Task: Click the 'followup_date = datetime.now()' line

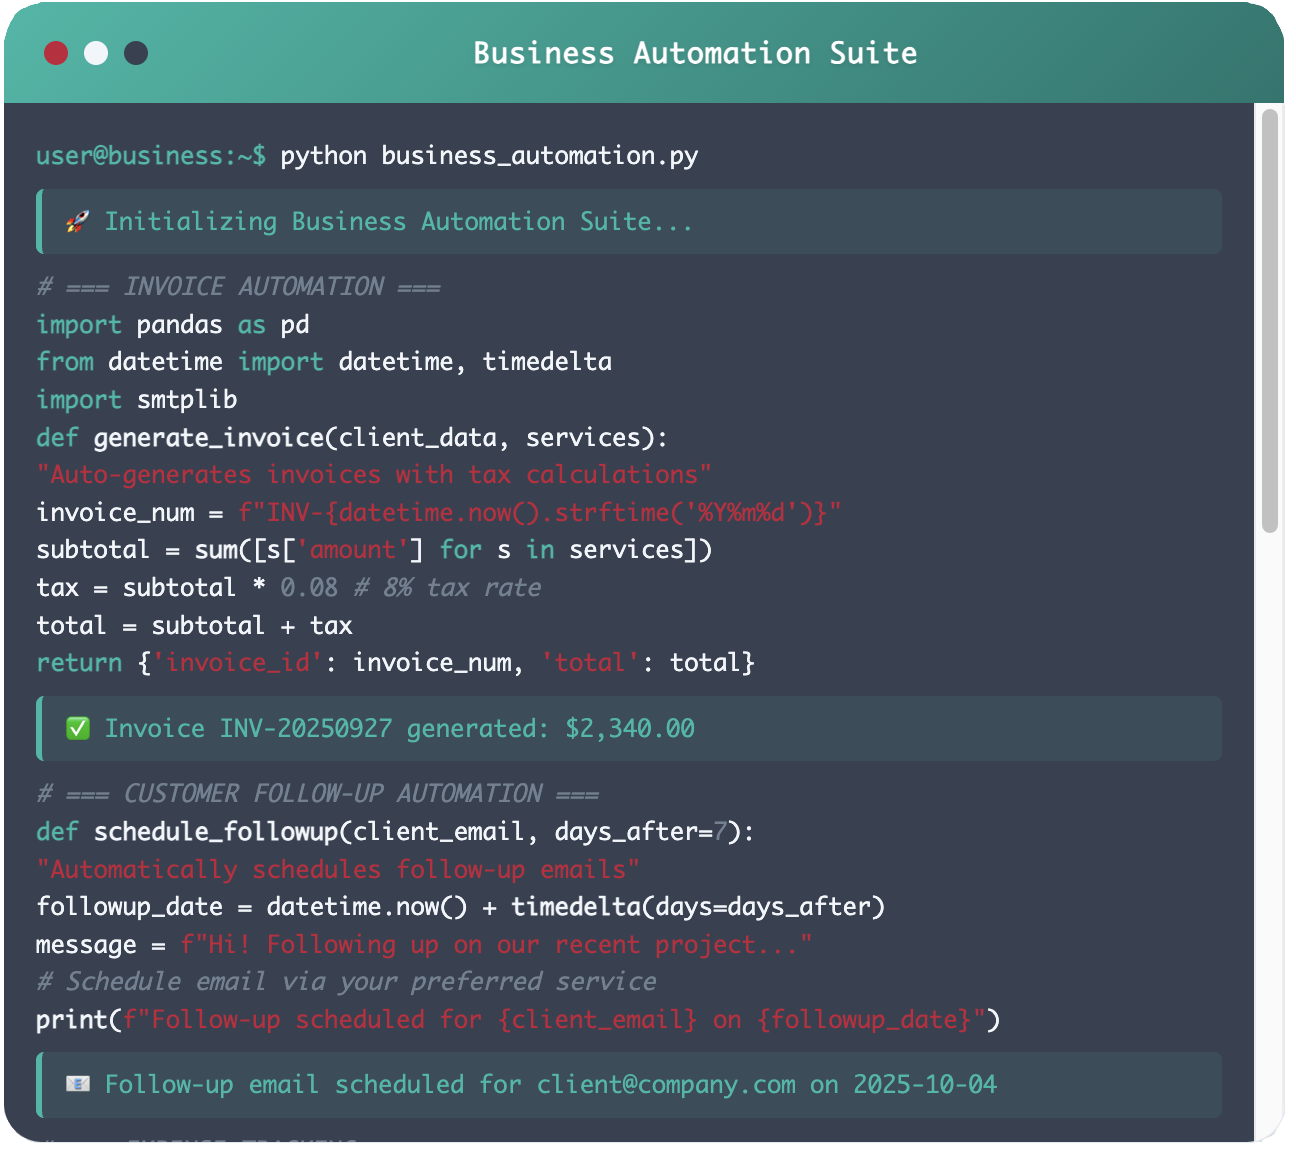Action: (x=460, y=907)
